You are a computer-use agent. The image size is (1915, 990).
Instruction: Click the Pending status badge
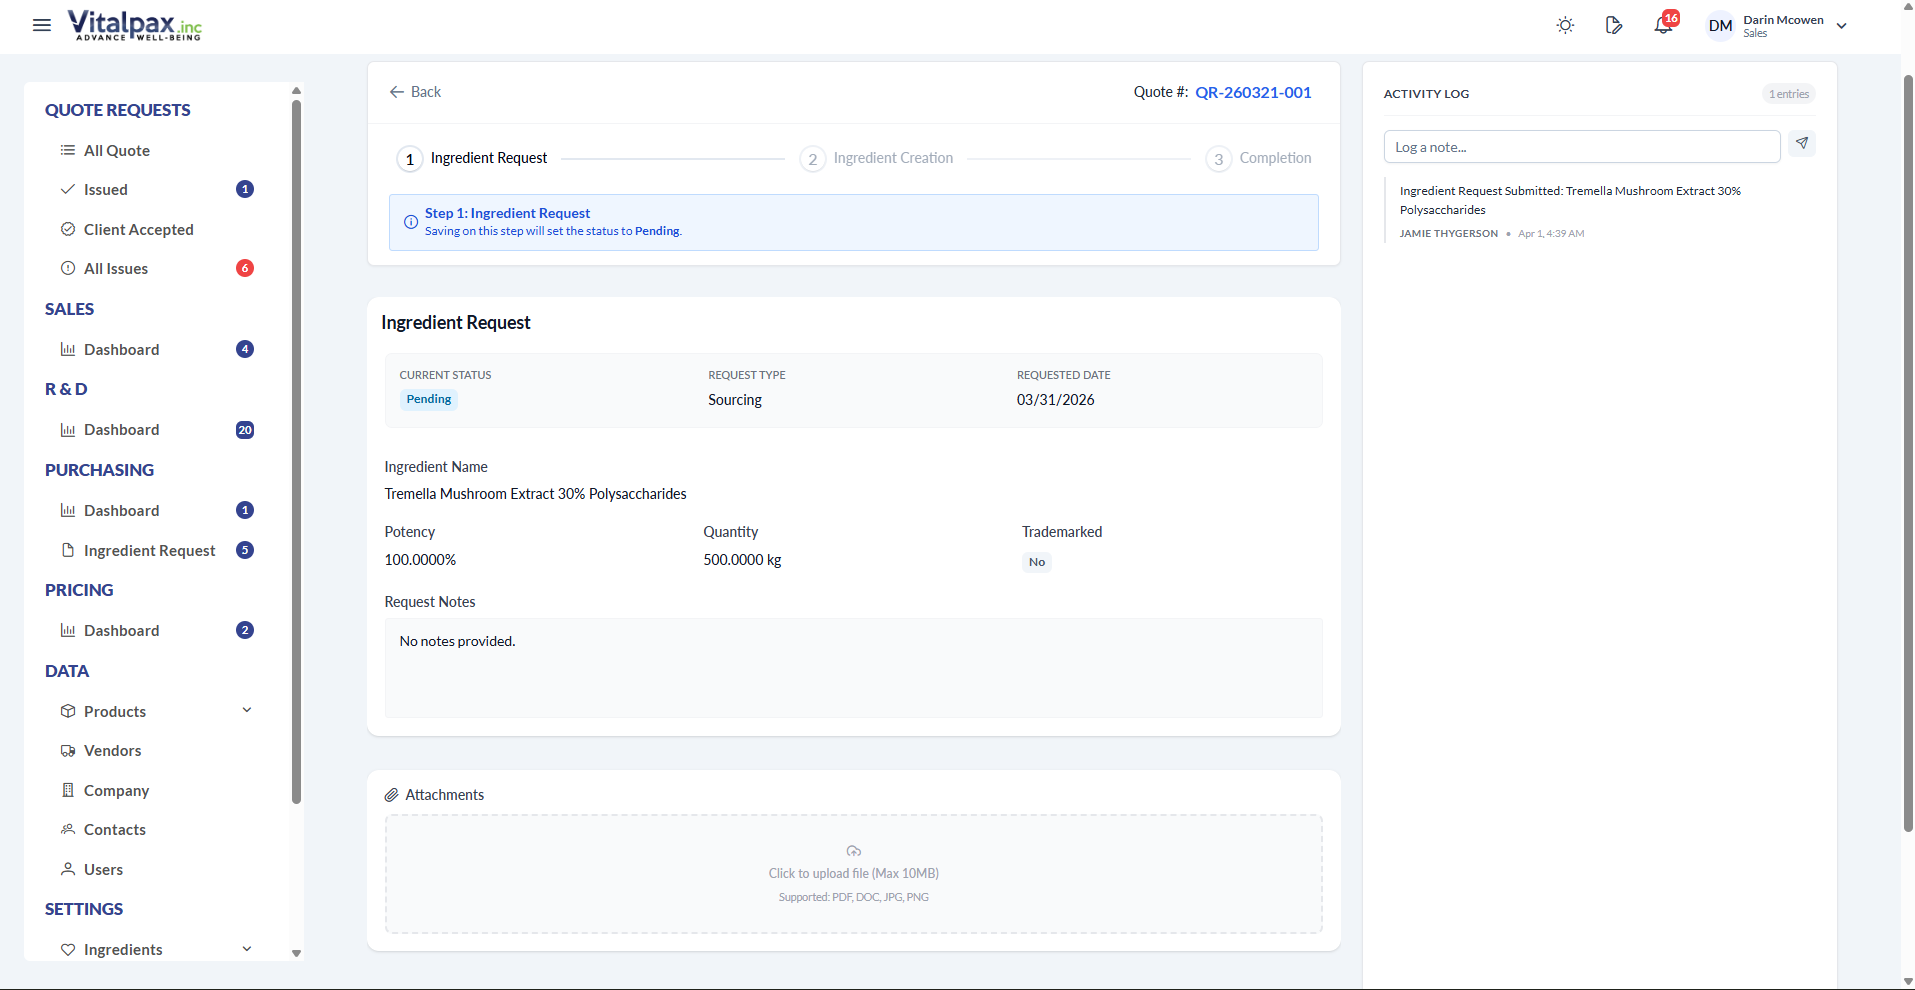429,399
